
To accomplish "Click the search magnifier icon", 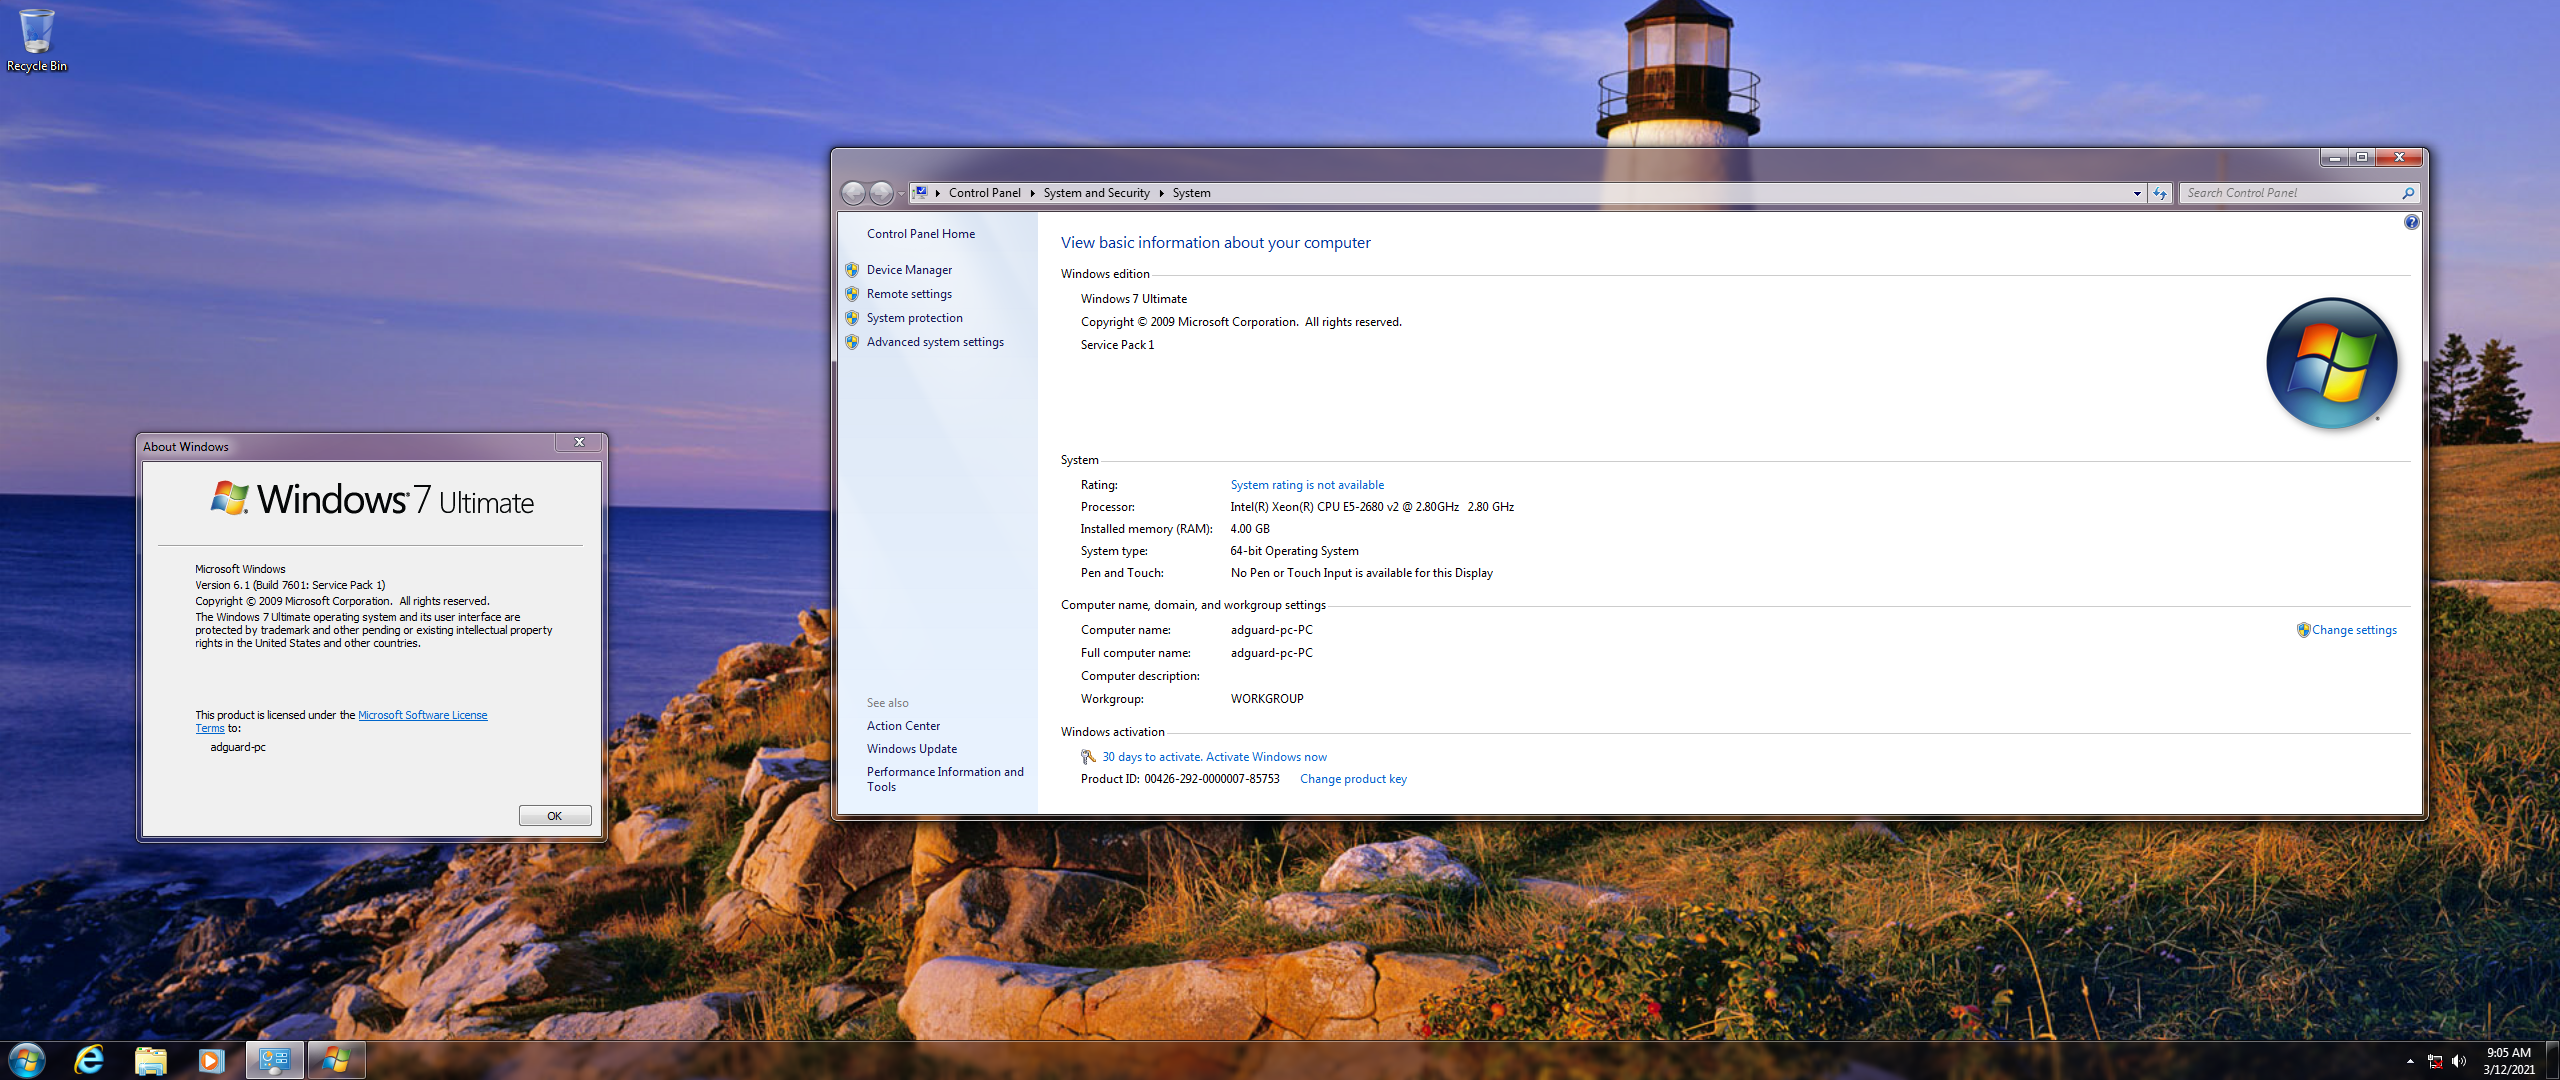I will pos(2408,193).
